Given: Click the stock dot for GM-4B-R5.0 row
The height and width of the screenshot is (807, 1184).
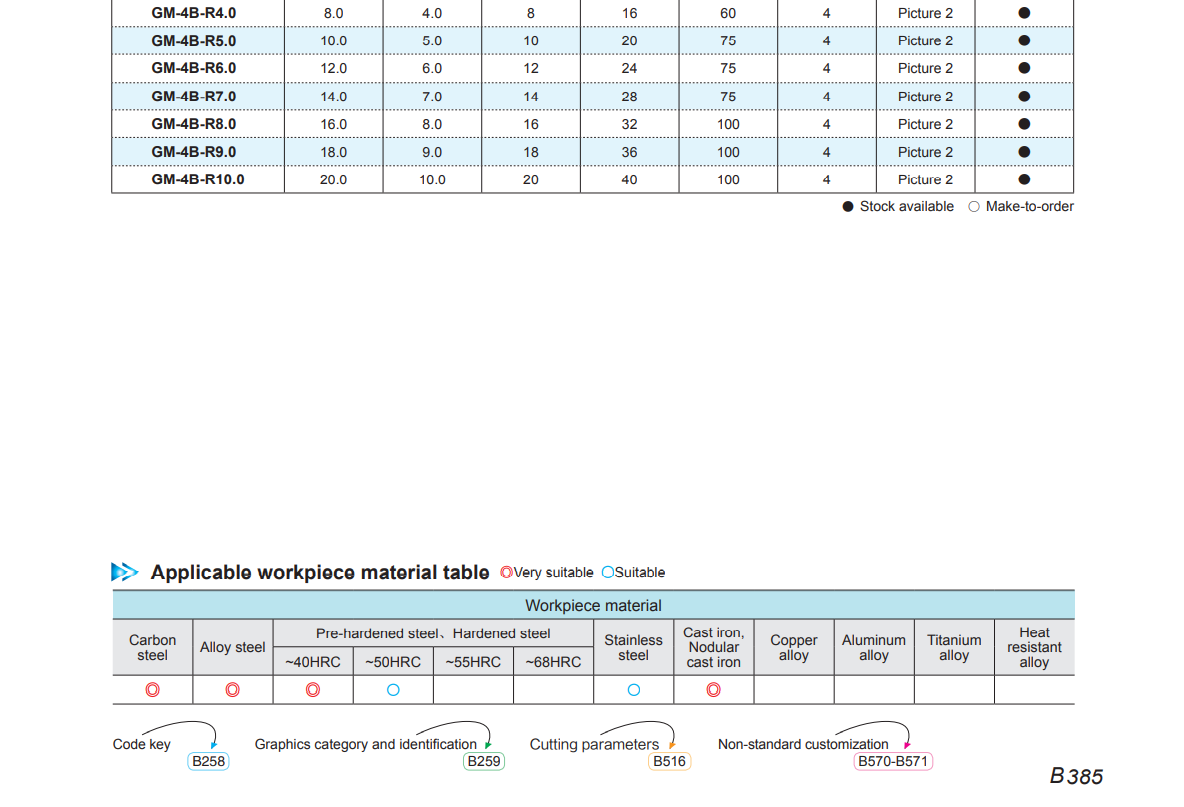Looking at the screenshot, I should coord(1024,41).
